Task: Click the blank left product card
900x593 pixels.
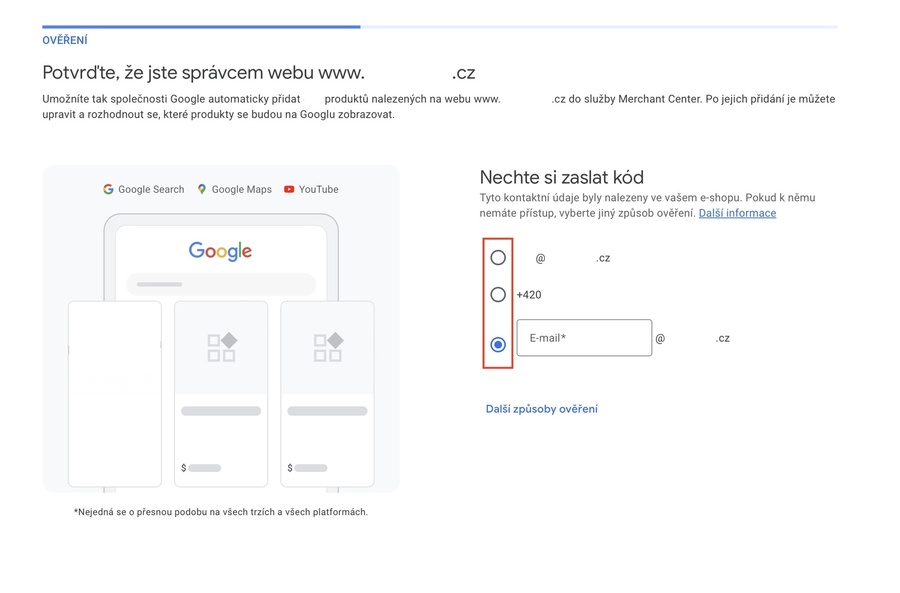Action: [115, 393]
